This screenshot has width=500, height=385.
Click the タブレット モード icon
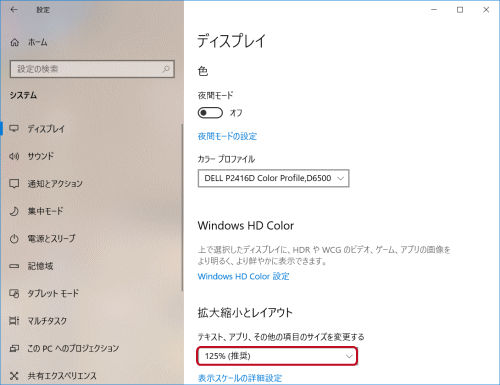pyautogui.click(x=14, y=293)
